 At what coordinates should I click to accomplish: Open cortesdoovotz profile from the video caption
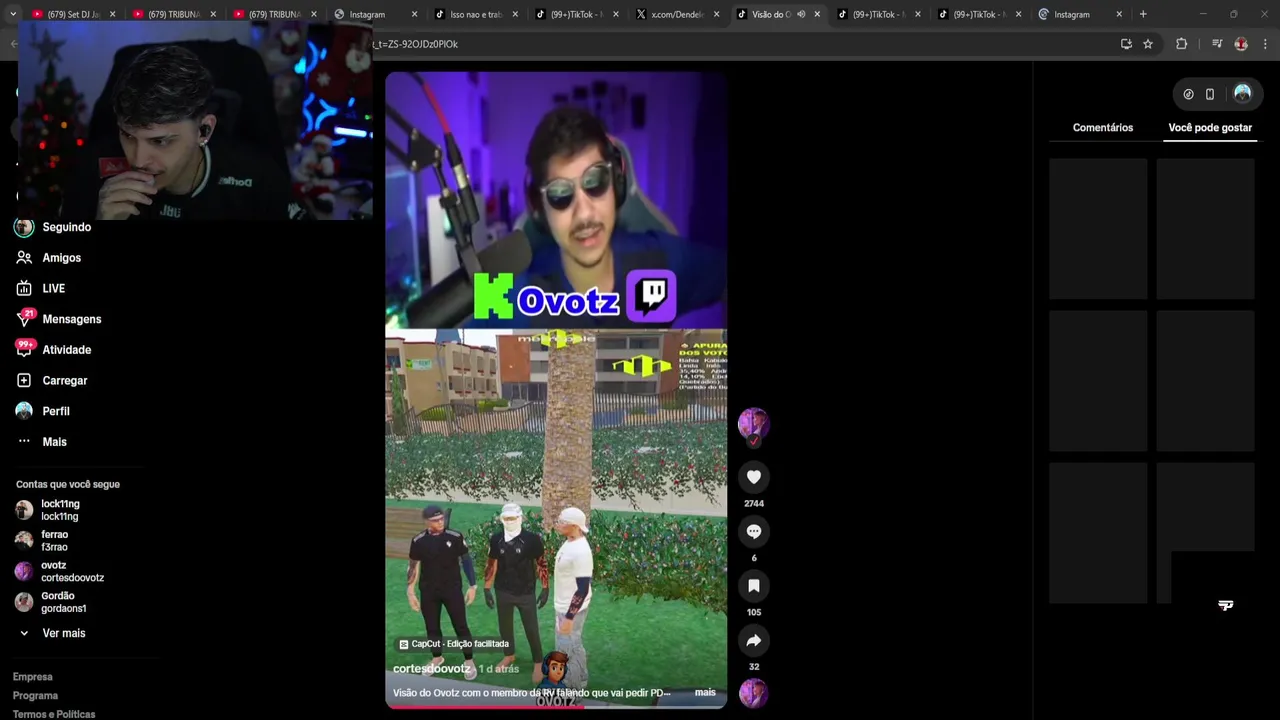432,668
